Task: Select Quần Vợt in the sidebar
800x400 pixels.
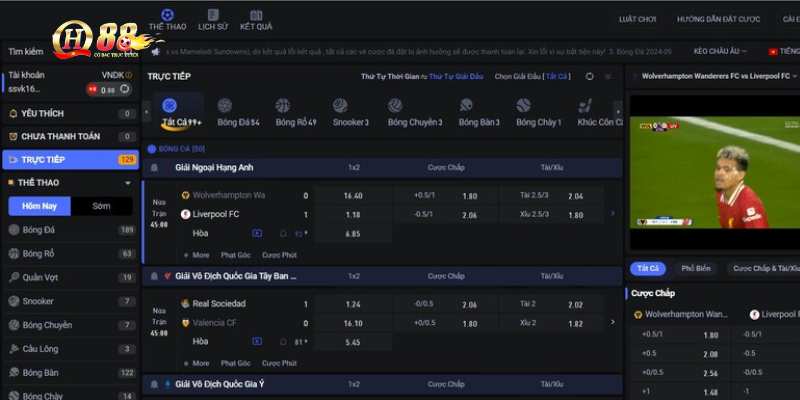Action: coord(70,278)
